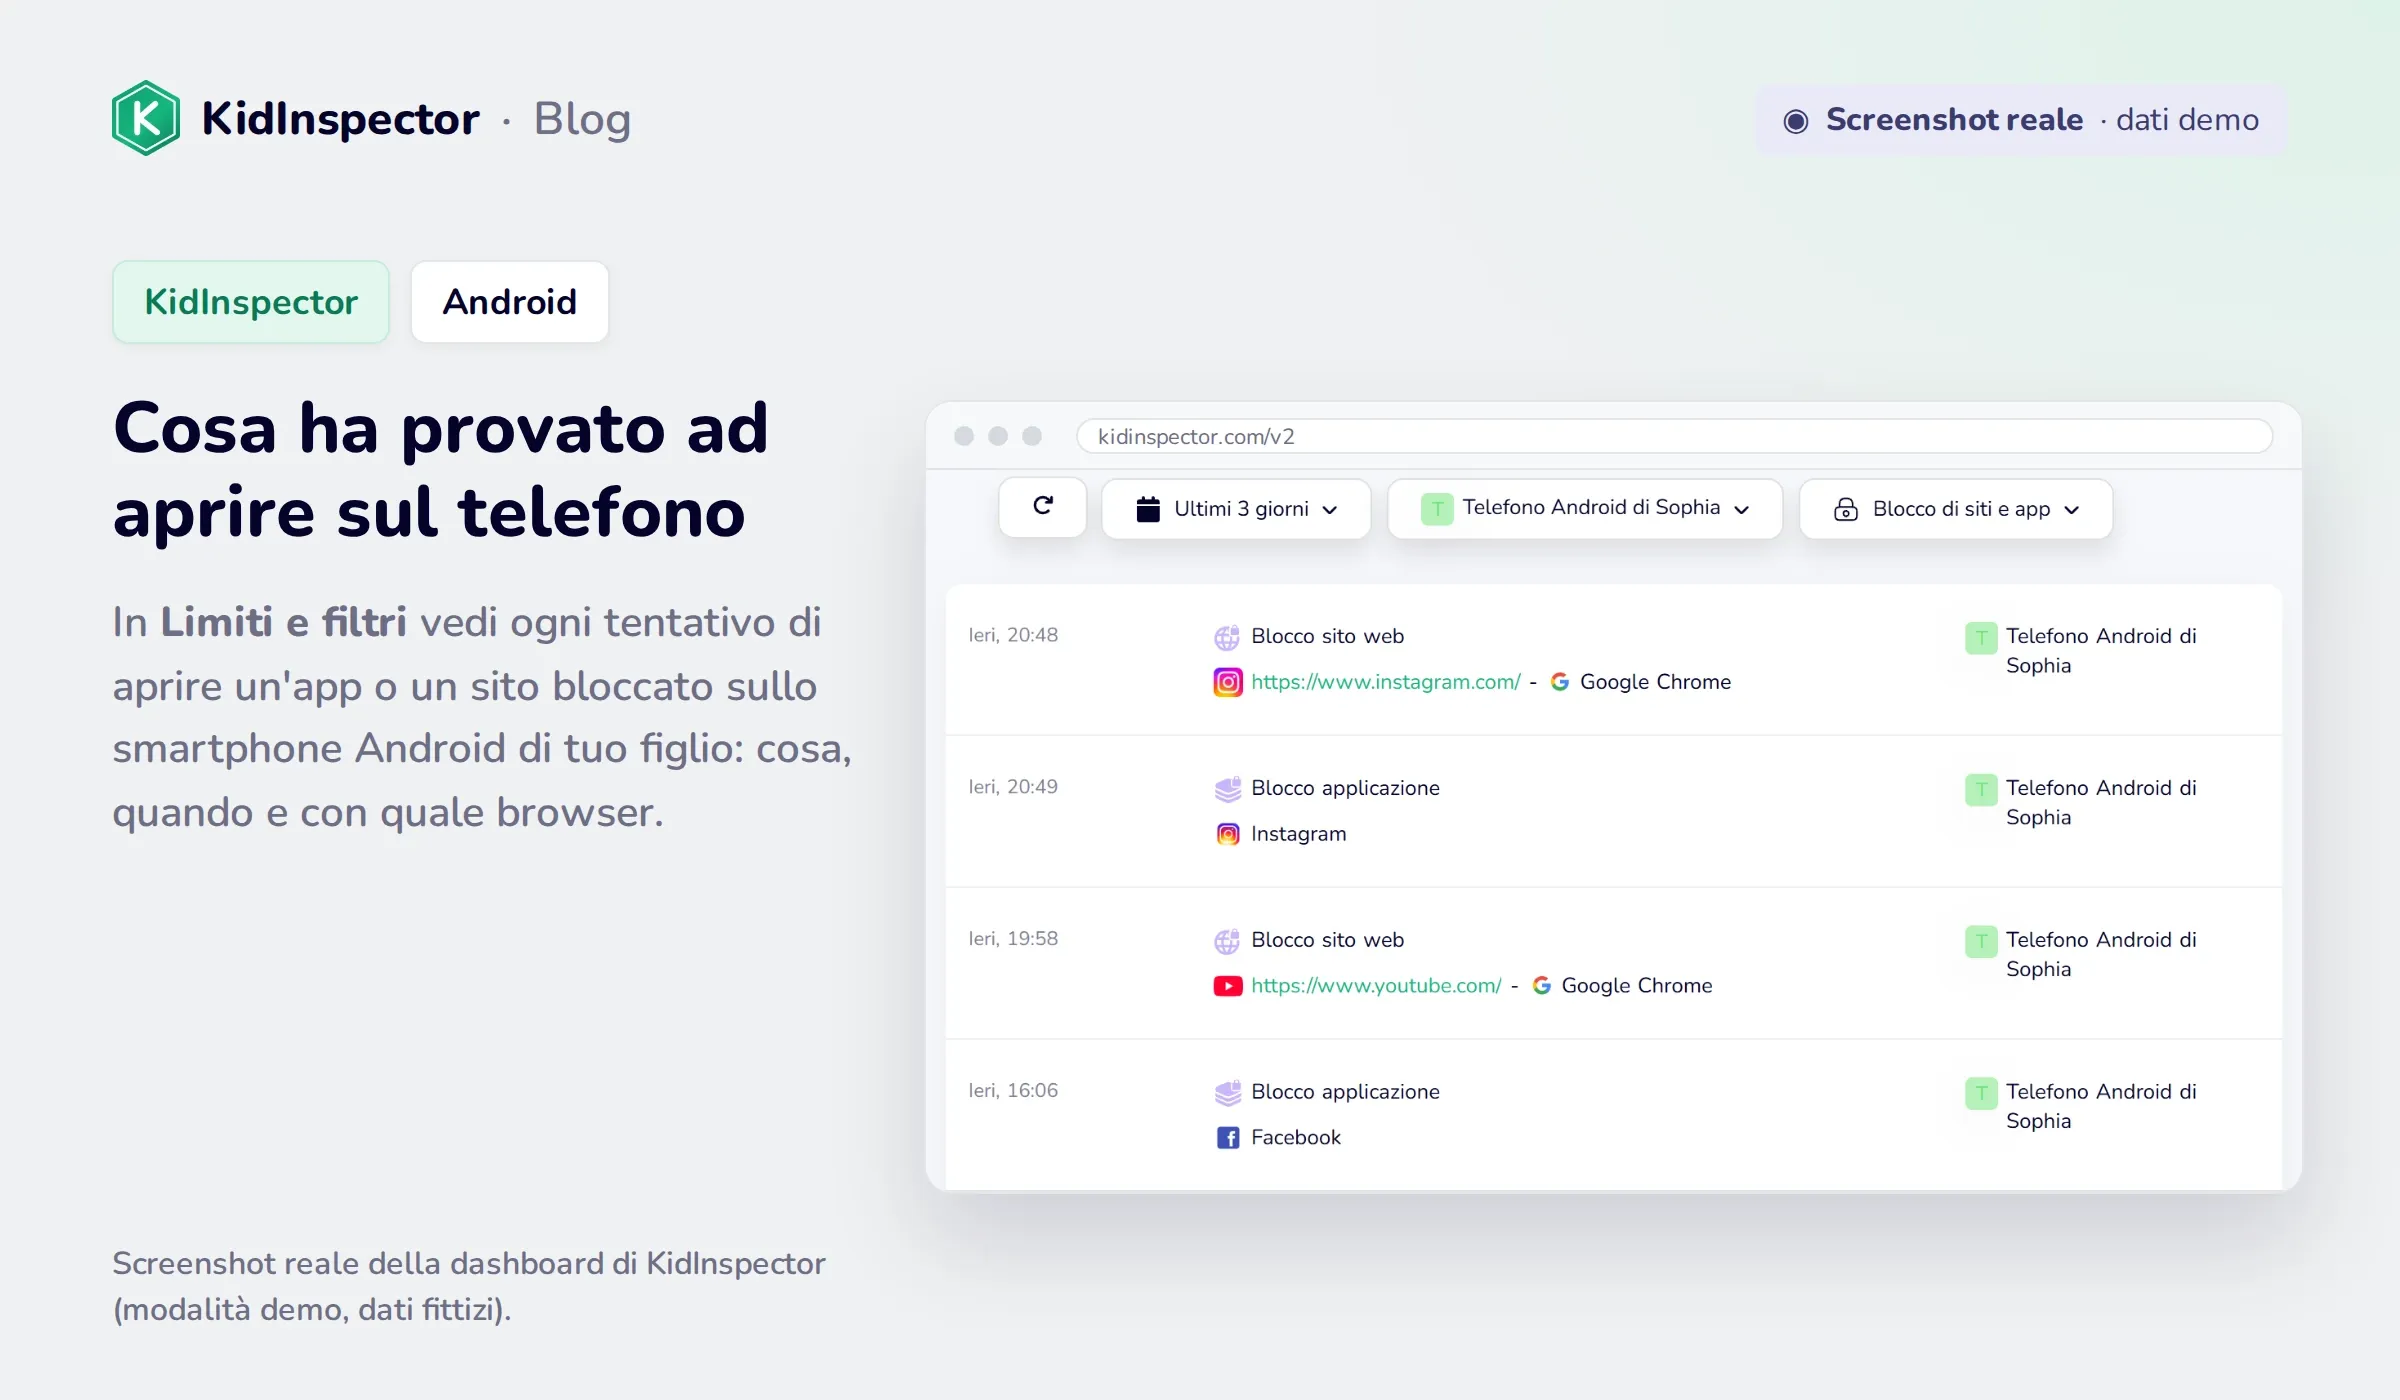
Task: Click Telefono Android di Sophia in the 16:06 row
Action: pyautogui.click(x=2101, y=1107)
